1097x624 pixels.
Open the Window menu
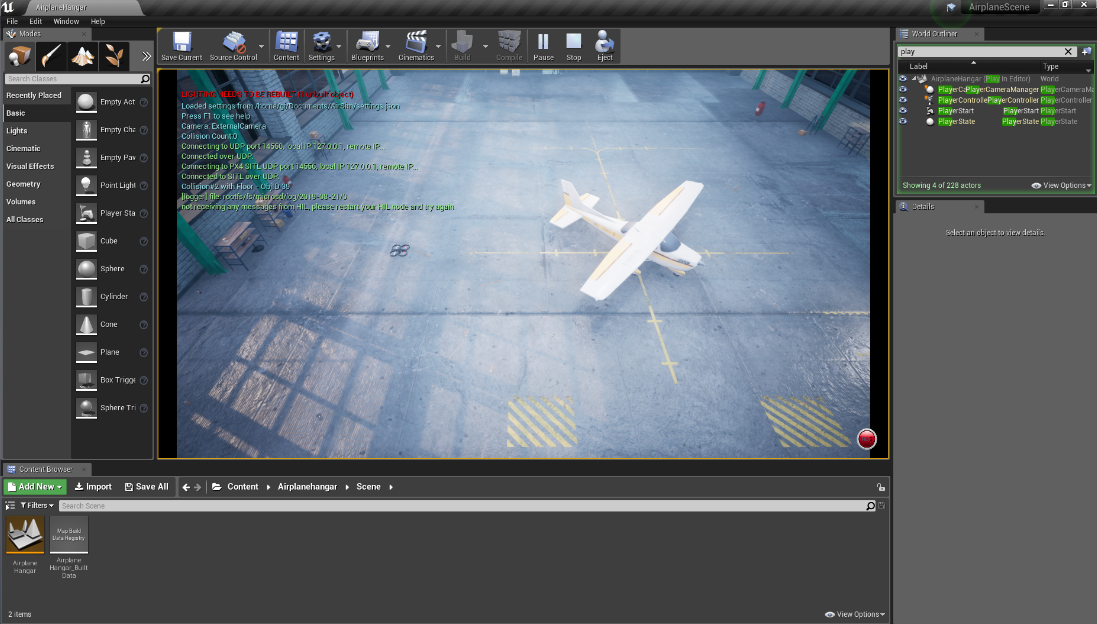(x=66, y=21)
